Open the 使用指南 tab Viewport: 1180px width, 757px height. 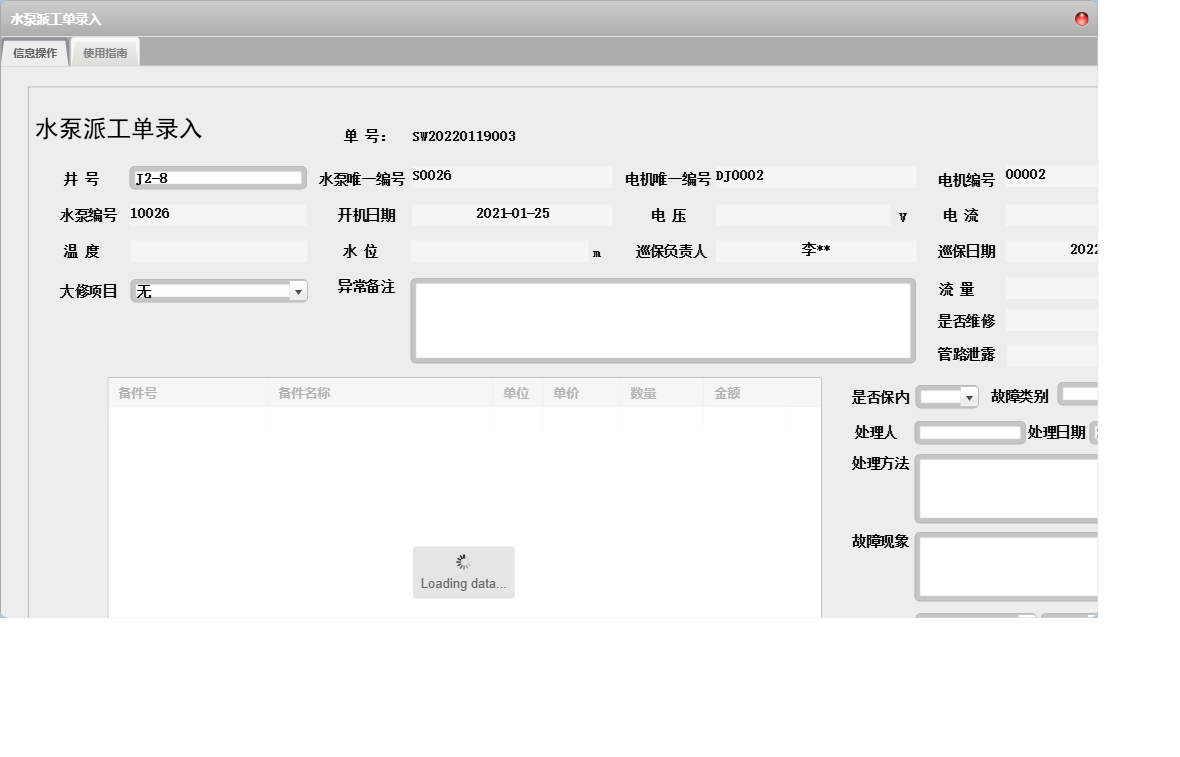point(105,53)
